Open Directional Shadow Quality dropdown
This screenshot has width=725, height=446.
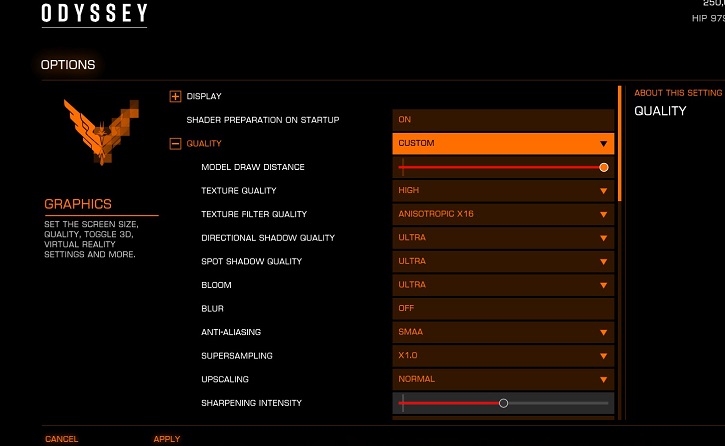click(503, 238)
